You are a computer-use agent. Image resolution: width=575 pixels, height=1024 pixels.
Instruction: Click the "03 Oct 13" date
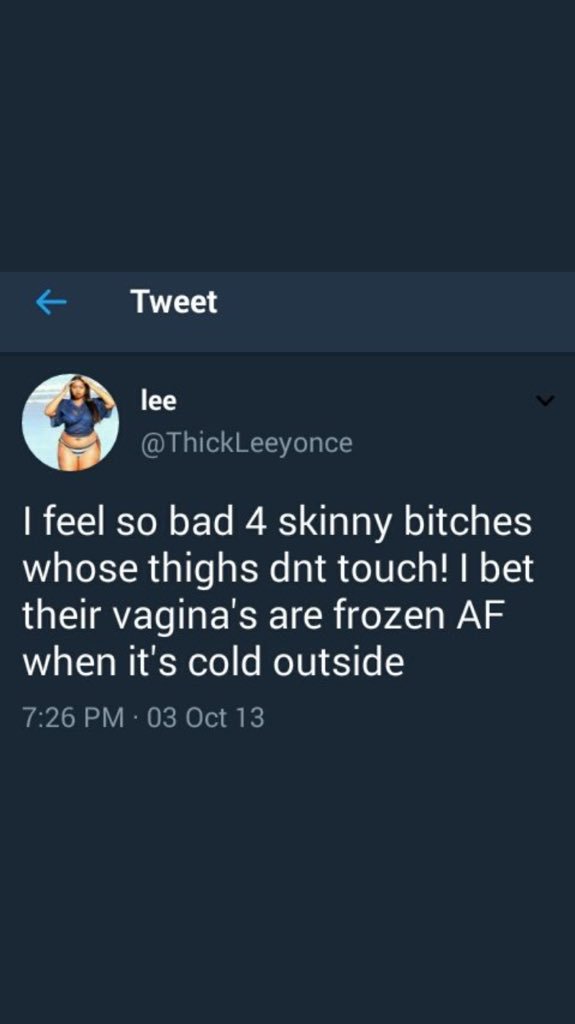(x=205, y=718)
